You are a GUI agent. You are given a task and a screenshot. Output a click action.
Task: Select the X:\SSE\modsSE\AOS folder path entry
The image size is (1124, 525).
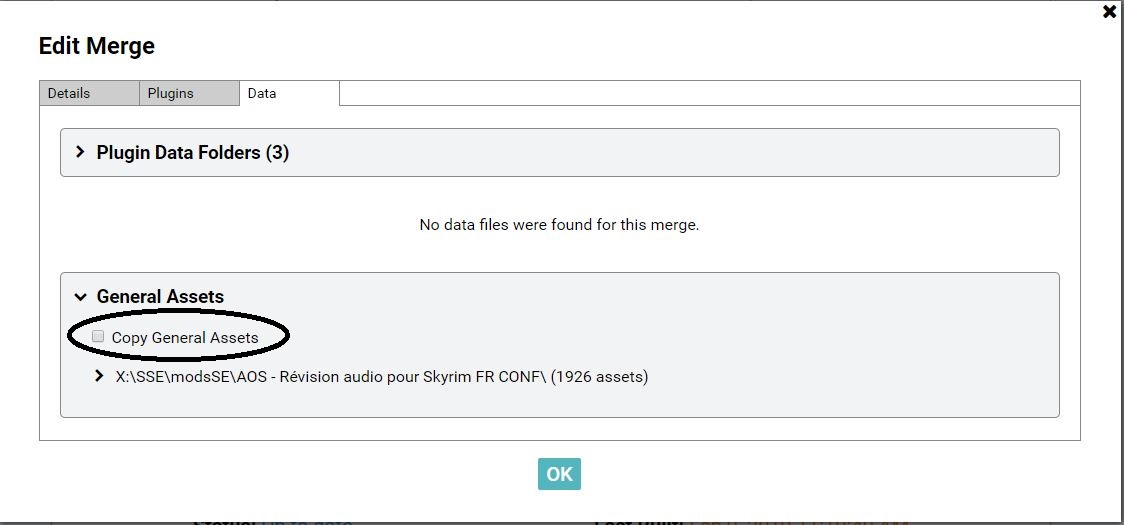point(381,377)
